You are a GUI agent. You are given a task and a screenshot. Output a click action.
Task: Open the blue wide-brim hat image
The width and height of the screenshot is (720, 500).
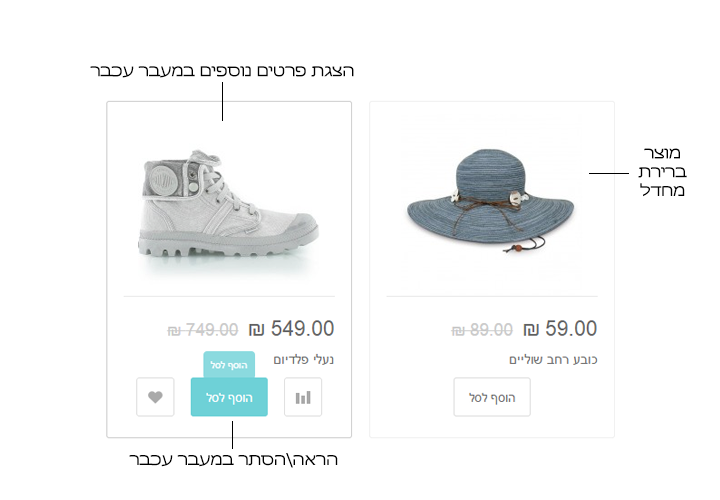(490, 200)
